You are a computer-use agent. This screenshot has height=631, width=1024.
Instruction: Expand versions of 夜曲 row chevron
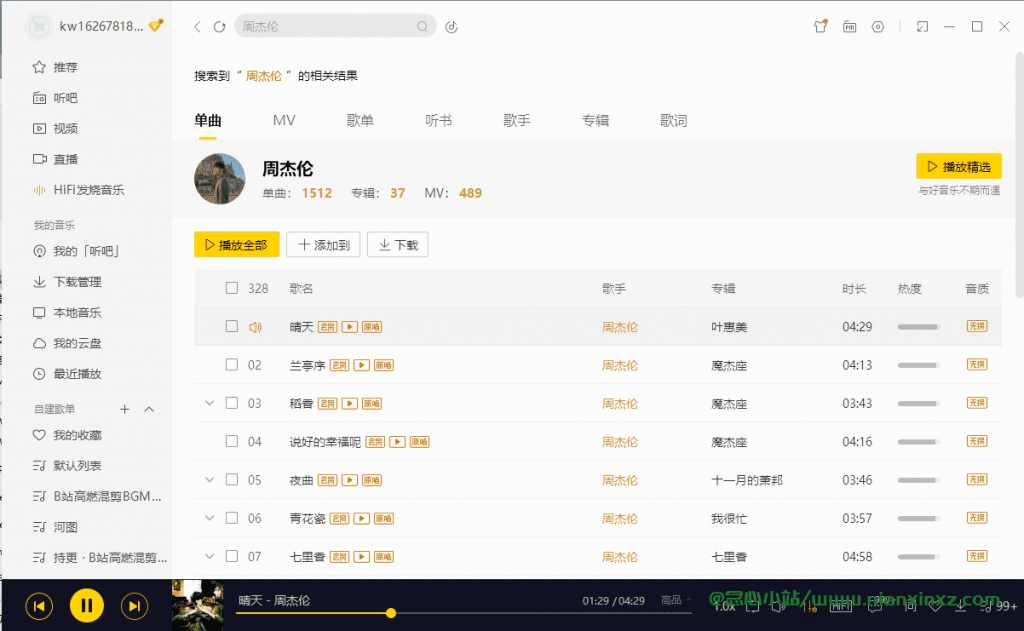(x=210, y=479)
